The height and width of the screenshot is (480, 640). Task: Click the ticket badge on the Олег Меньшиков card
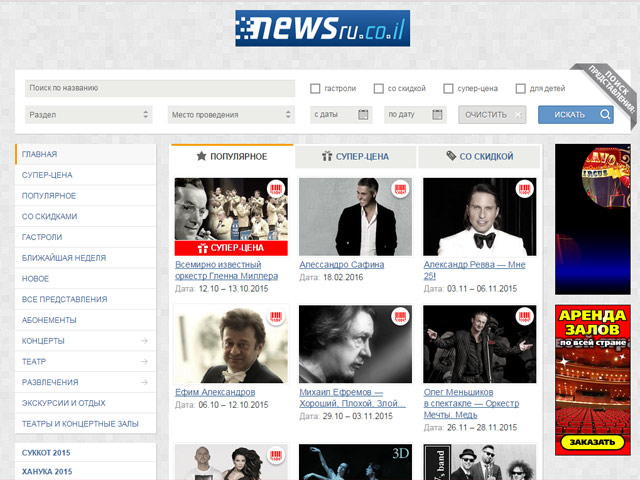(524, 317)
